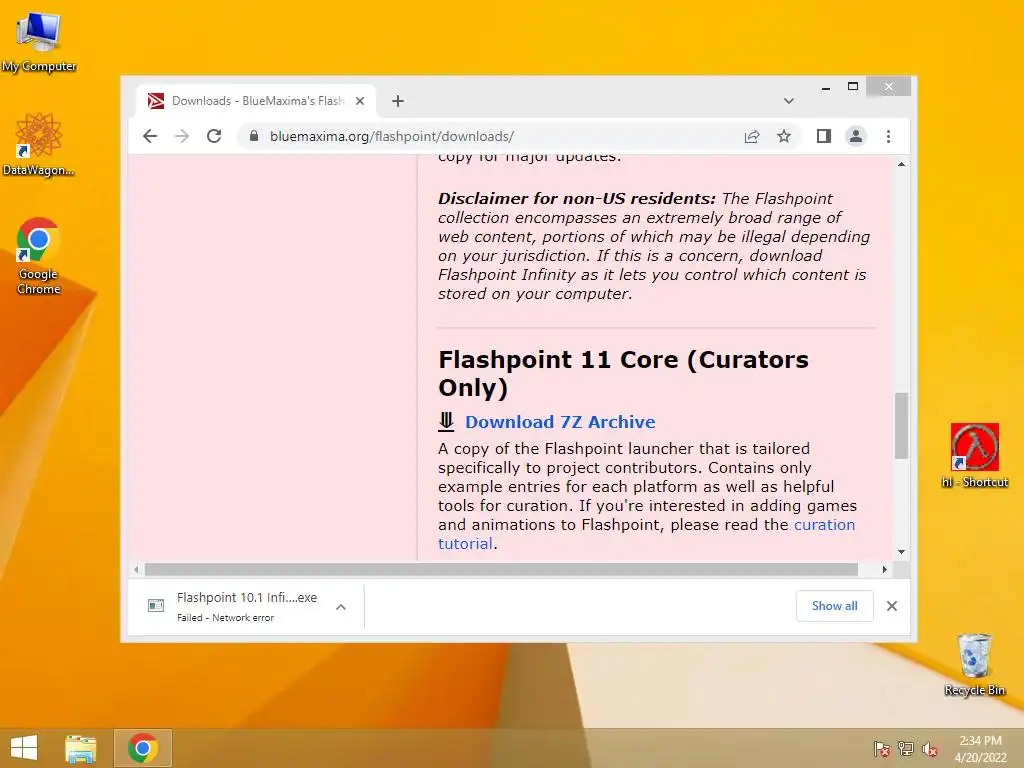Click the Flashpoint exe file icon
Viewport: 1024px width, 768px height.
click(x=156, y=606)
